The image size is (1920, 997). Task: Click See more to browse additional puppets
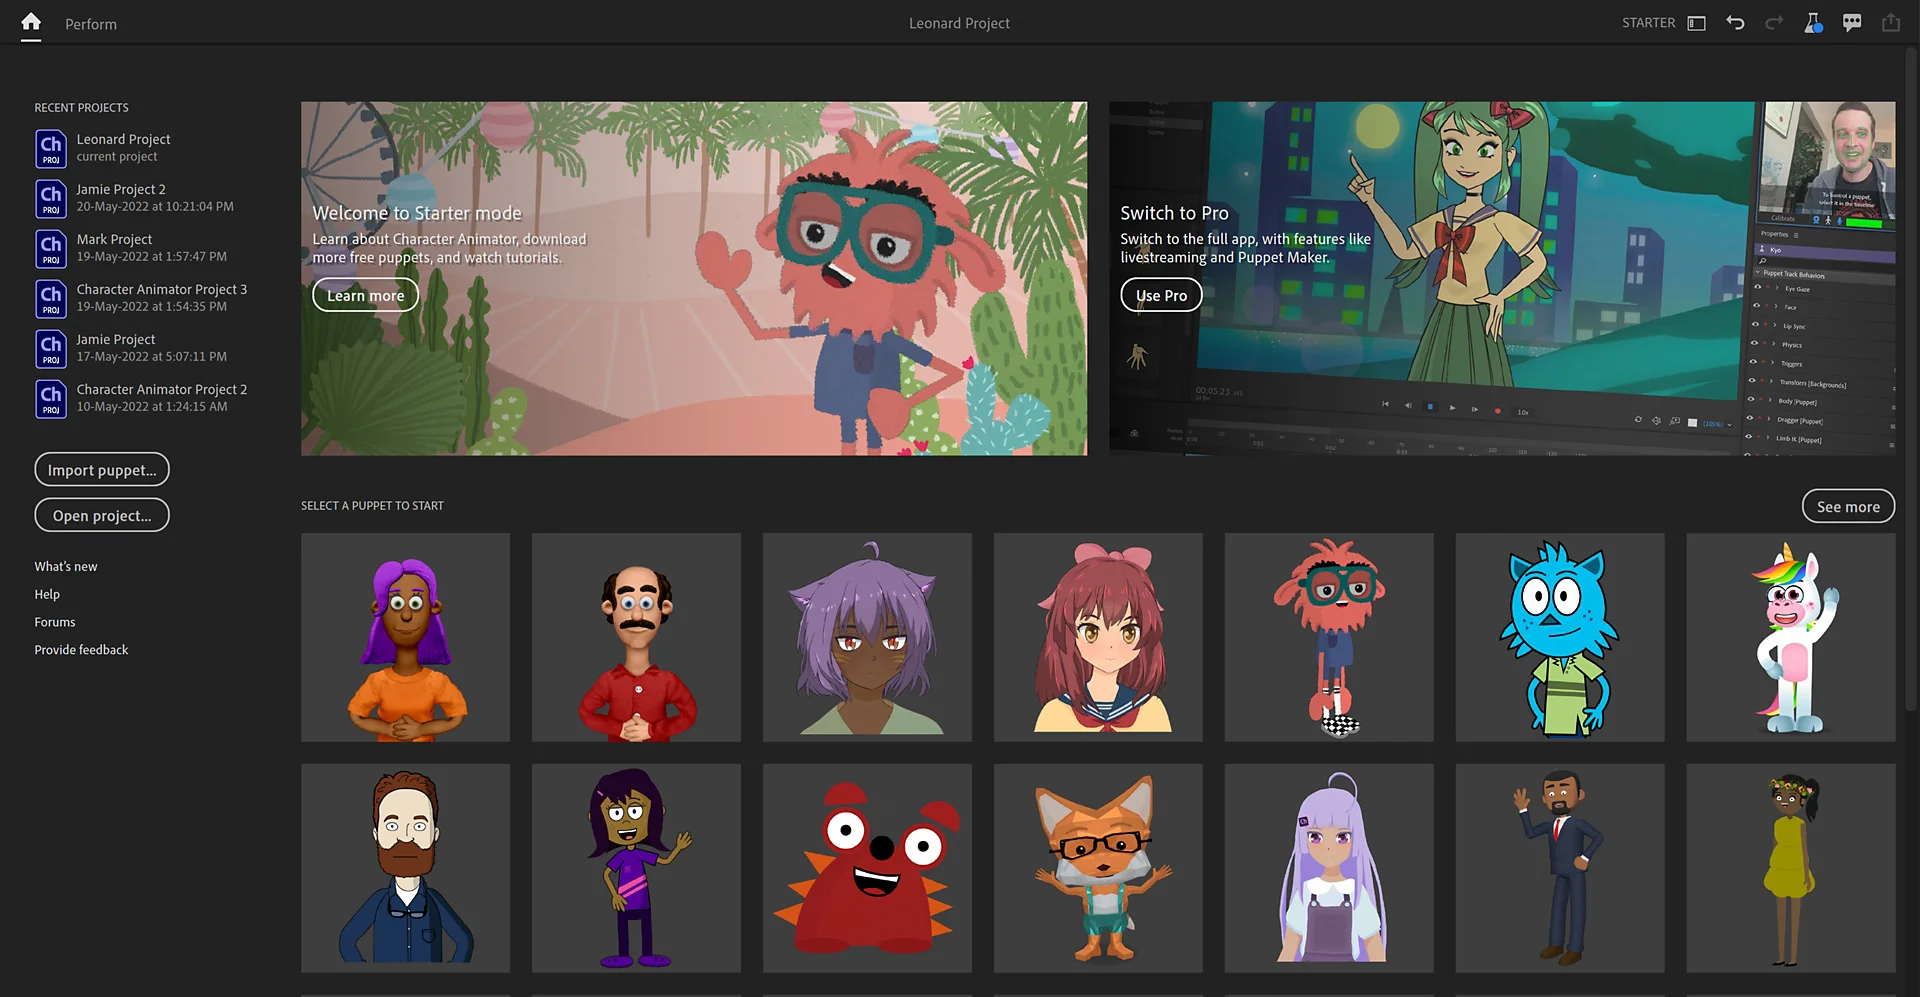(1847, 506)
